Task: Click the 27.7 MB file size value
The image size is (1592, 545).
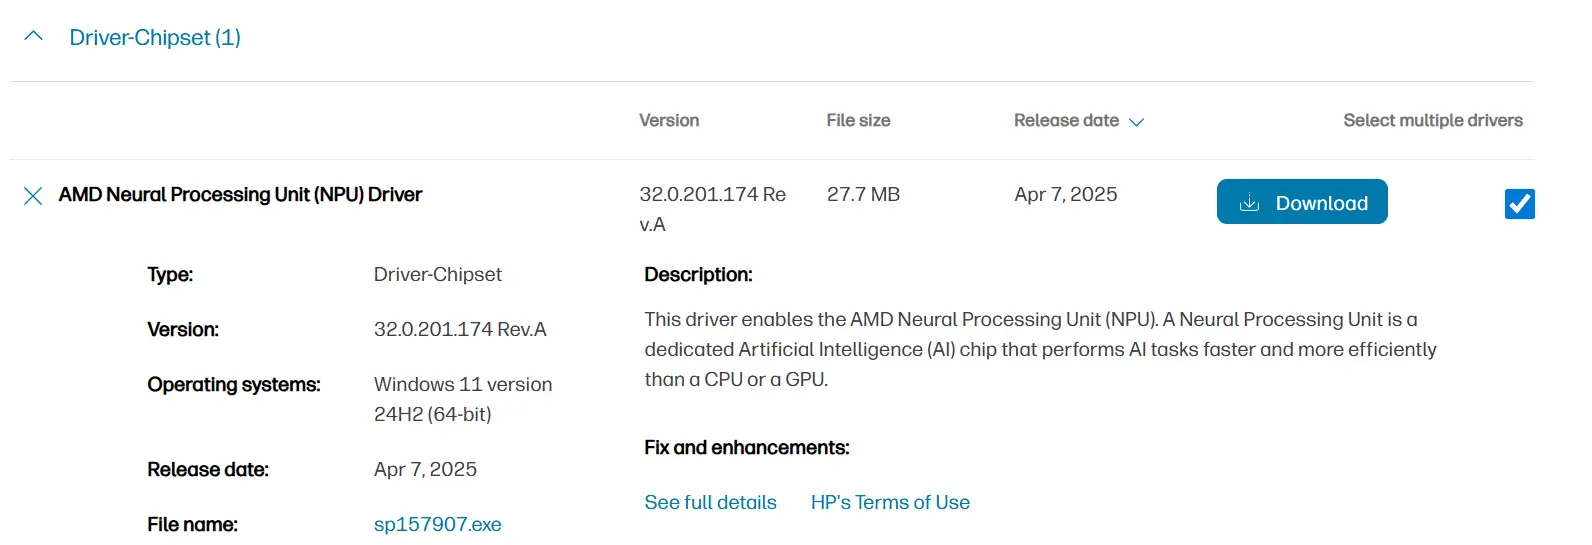Action: [x=863, y=195]
